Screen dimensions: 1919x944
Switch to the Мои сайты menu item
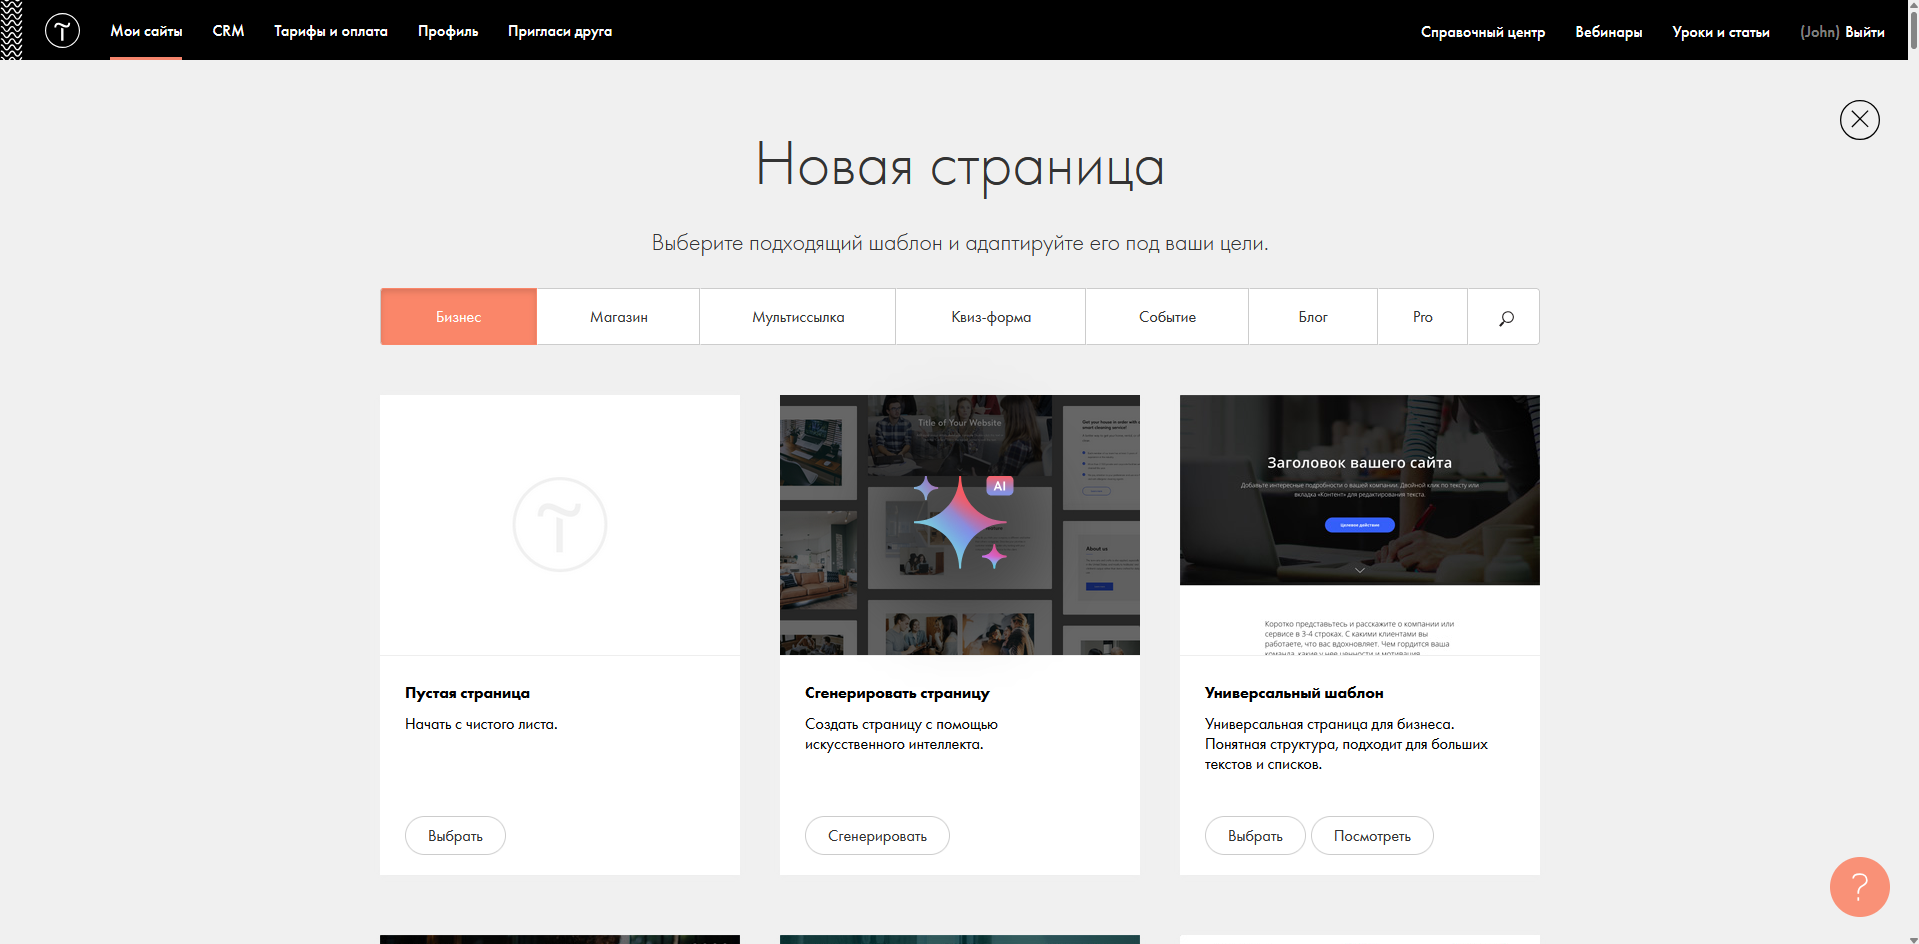pos(146,31)
